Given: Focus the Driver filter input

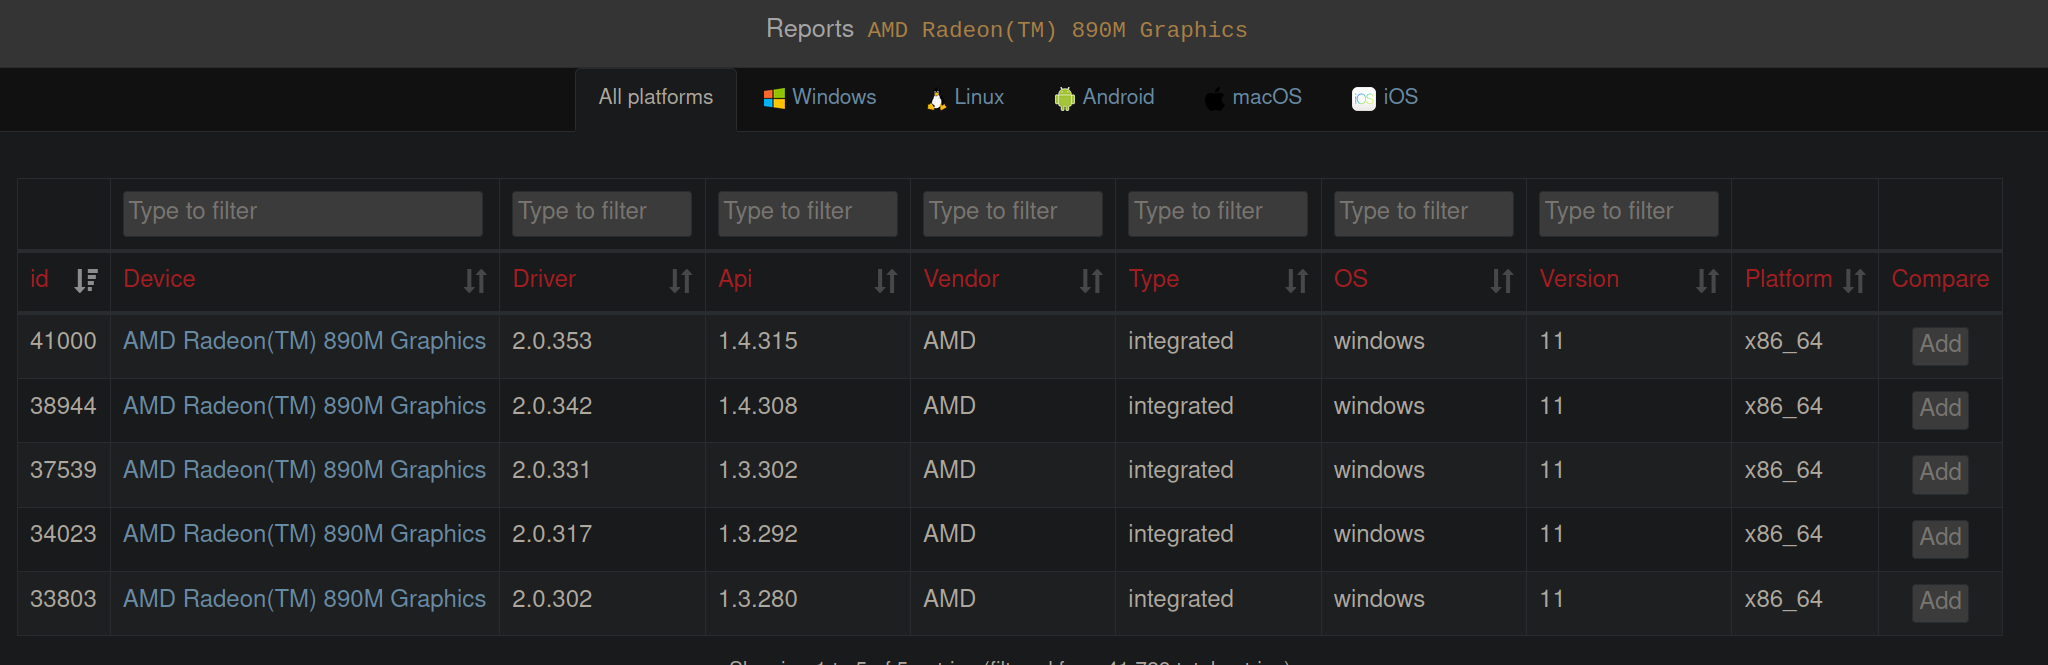Looking at the screenshot, I should pos(602,214).
